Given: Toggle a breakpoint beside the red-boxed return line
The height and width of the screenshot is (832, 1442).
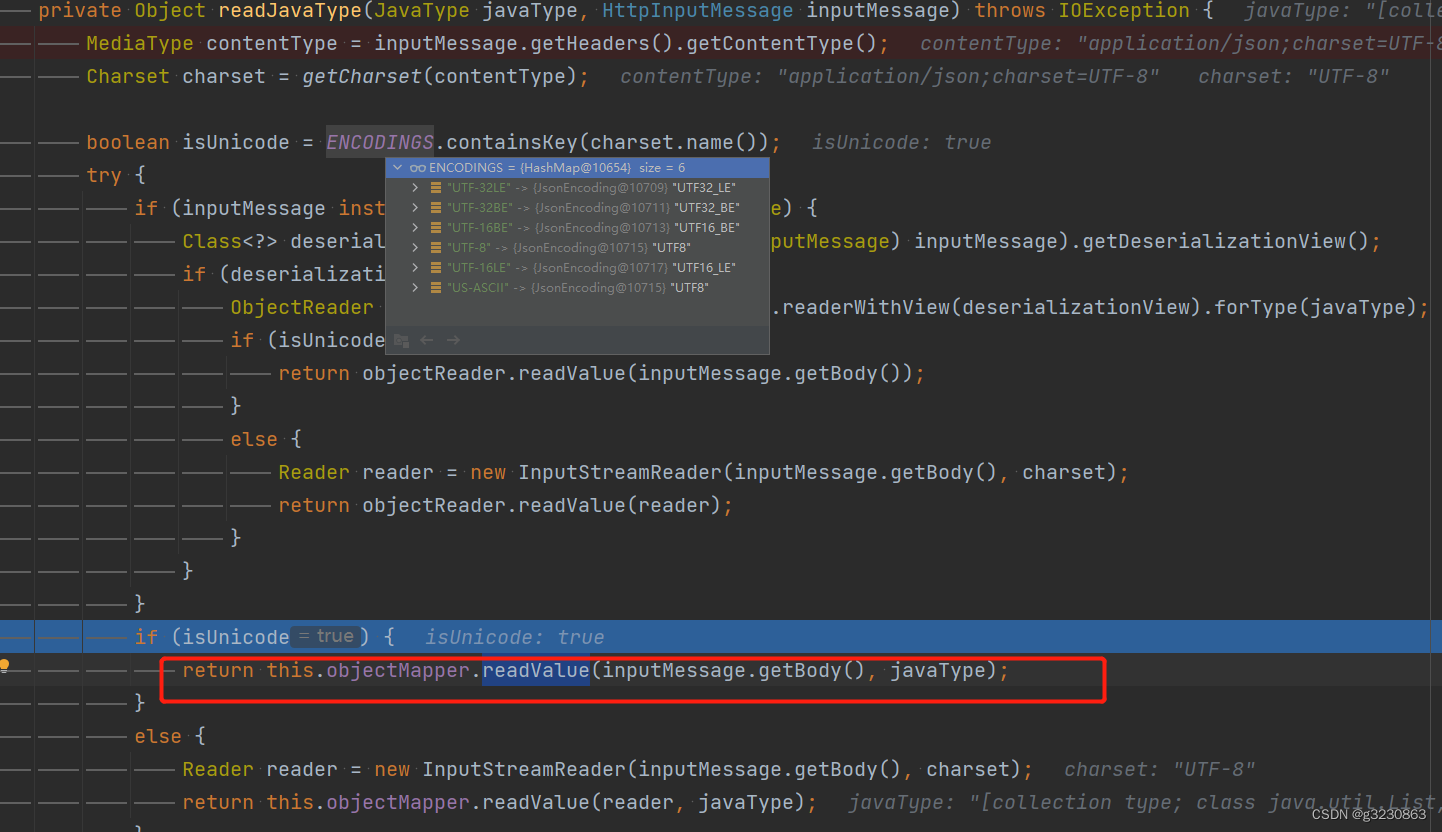Looking at the screenshot, I should 17,670.
